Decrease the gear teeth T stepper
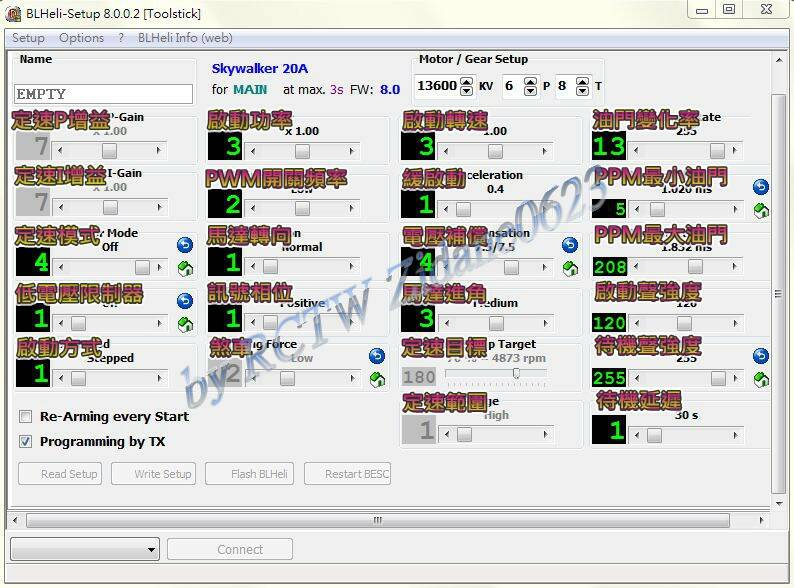 (x=582, y=91)
